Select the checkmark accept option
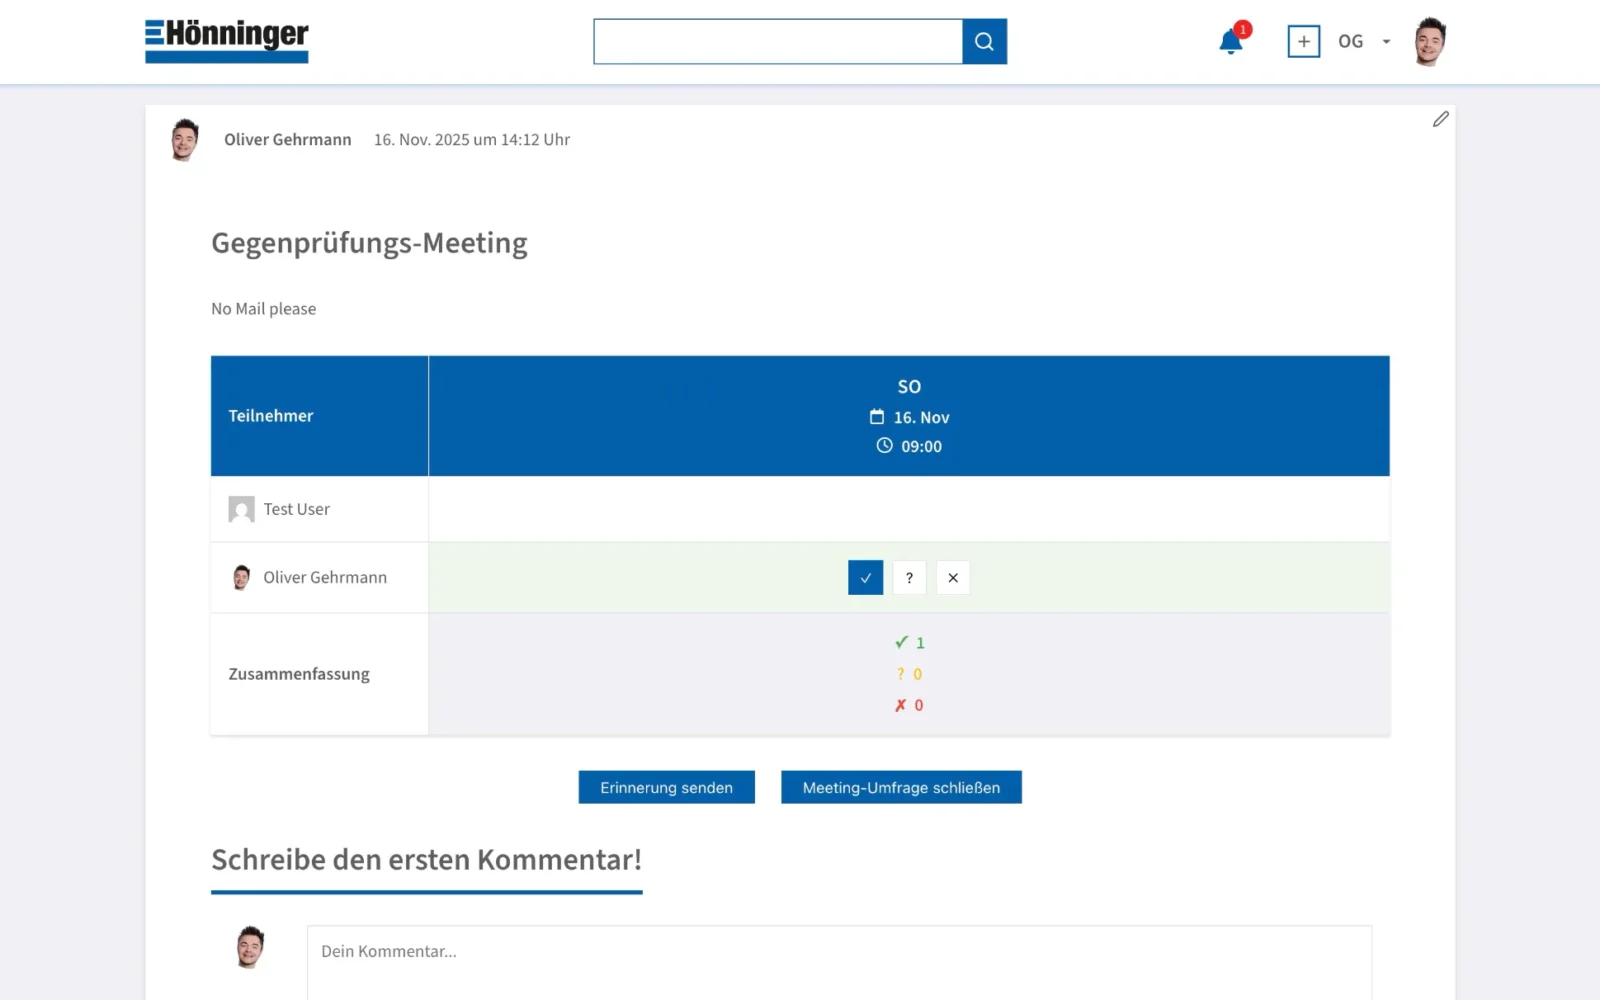The image size is (1600, 1000). click(x=865, y=577)
